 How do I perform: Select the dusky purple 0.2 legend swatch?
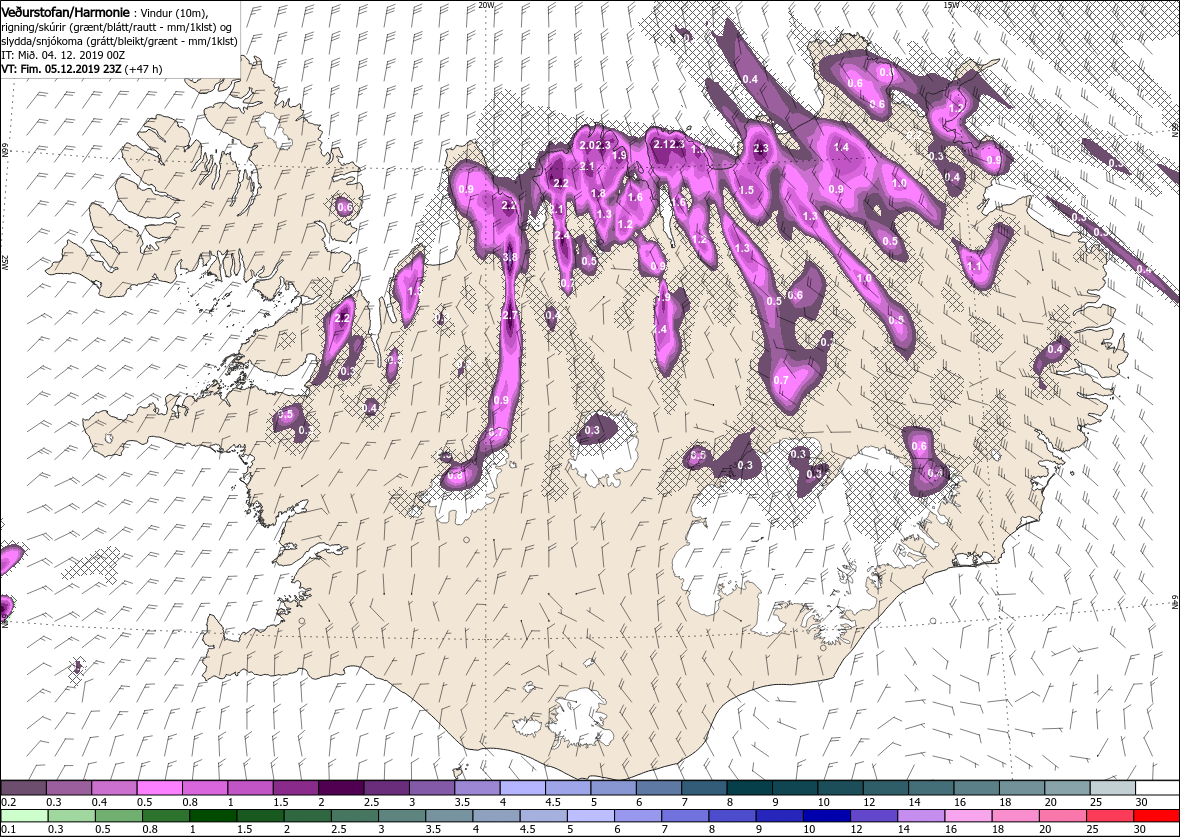(x=23, y=787)
